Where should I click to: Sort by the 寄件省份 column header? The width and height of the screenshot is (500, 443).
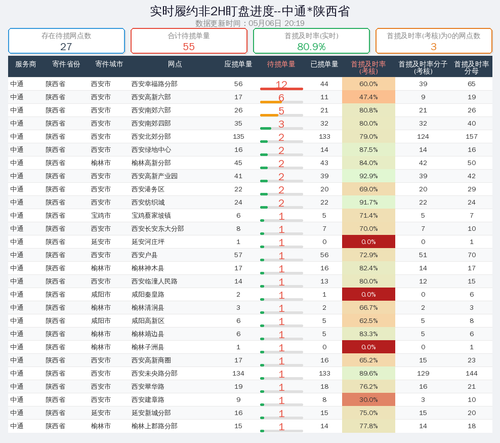tap(66, 64)
